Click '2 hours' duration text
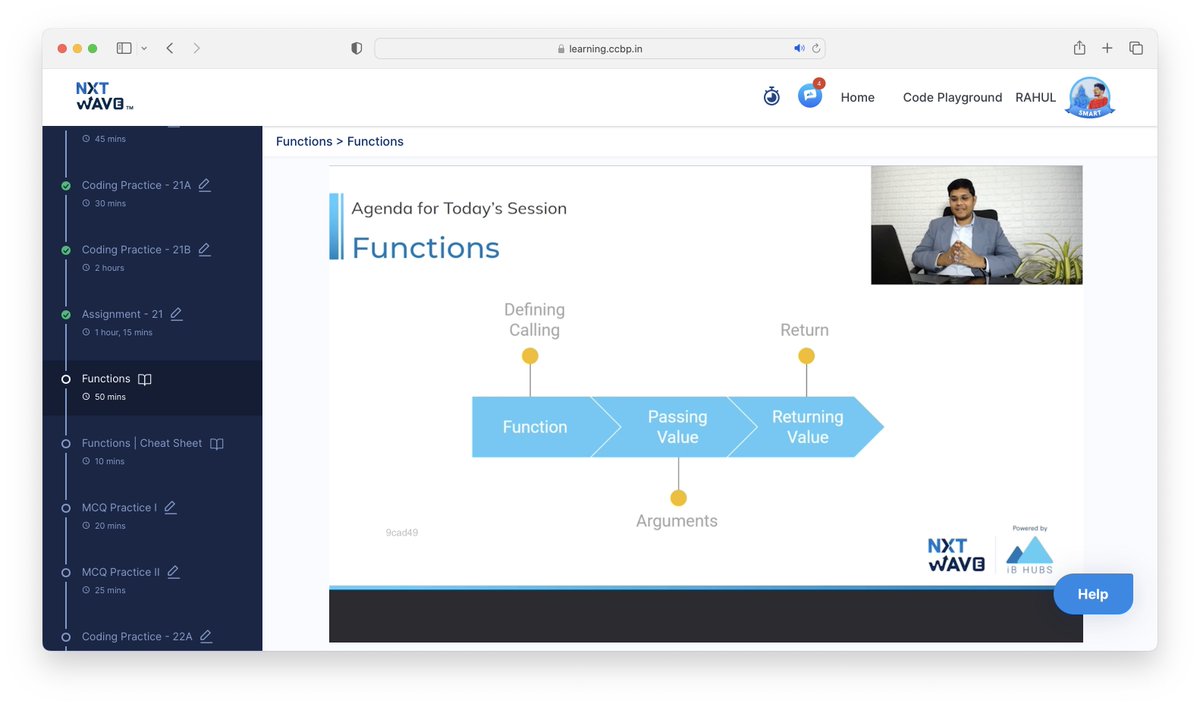This screenshot has width=1200, height=707. point(110,268)
